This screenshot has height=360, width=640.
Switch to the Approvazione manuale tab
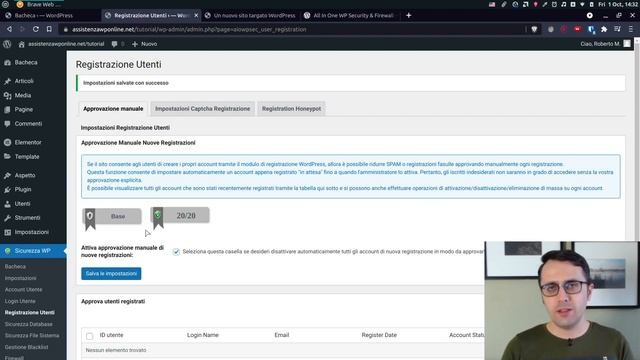click(x=113, y=109)
